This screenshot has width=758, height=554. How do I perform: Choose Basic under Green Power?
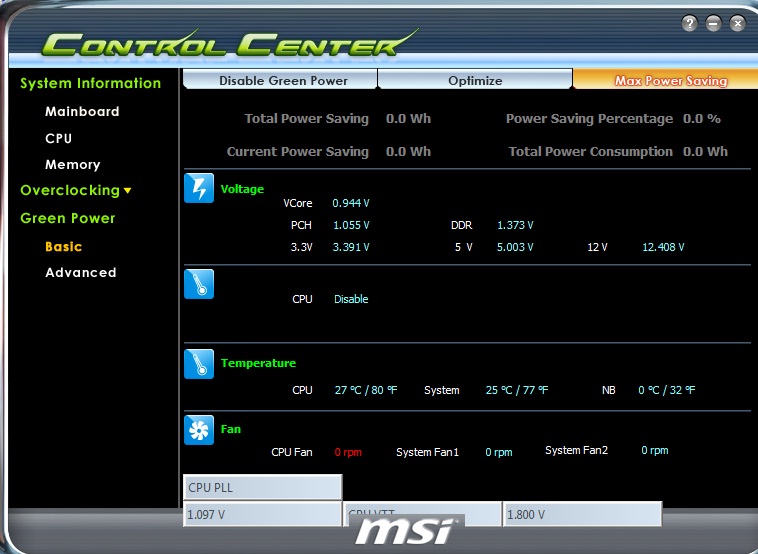63,247
